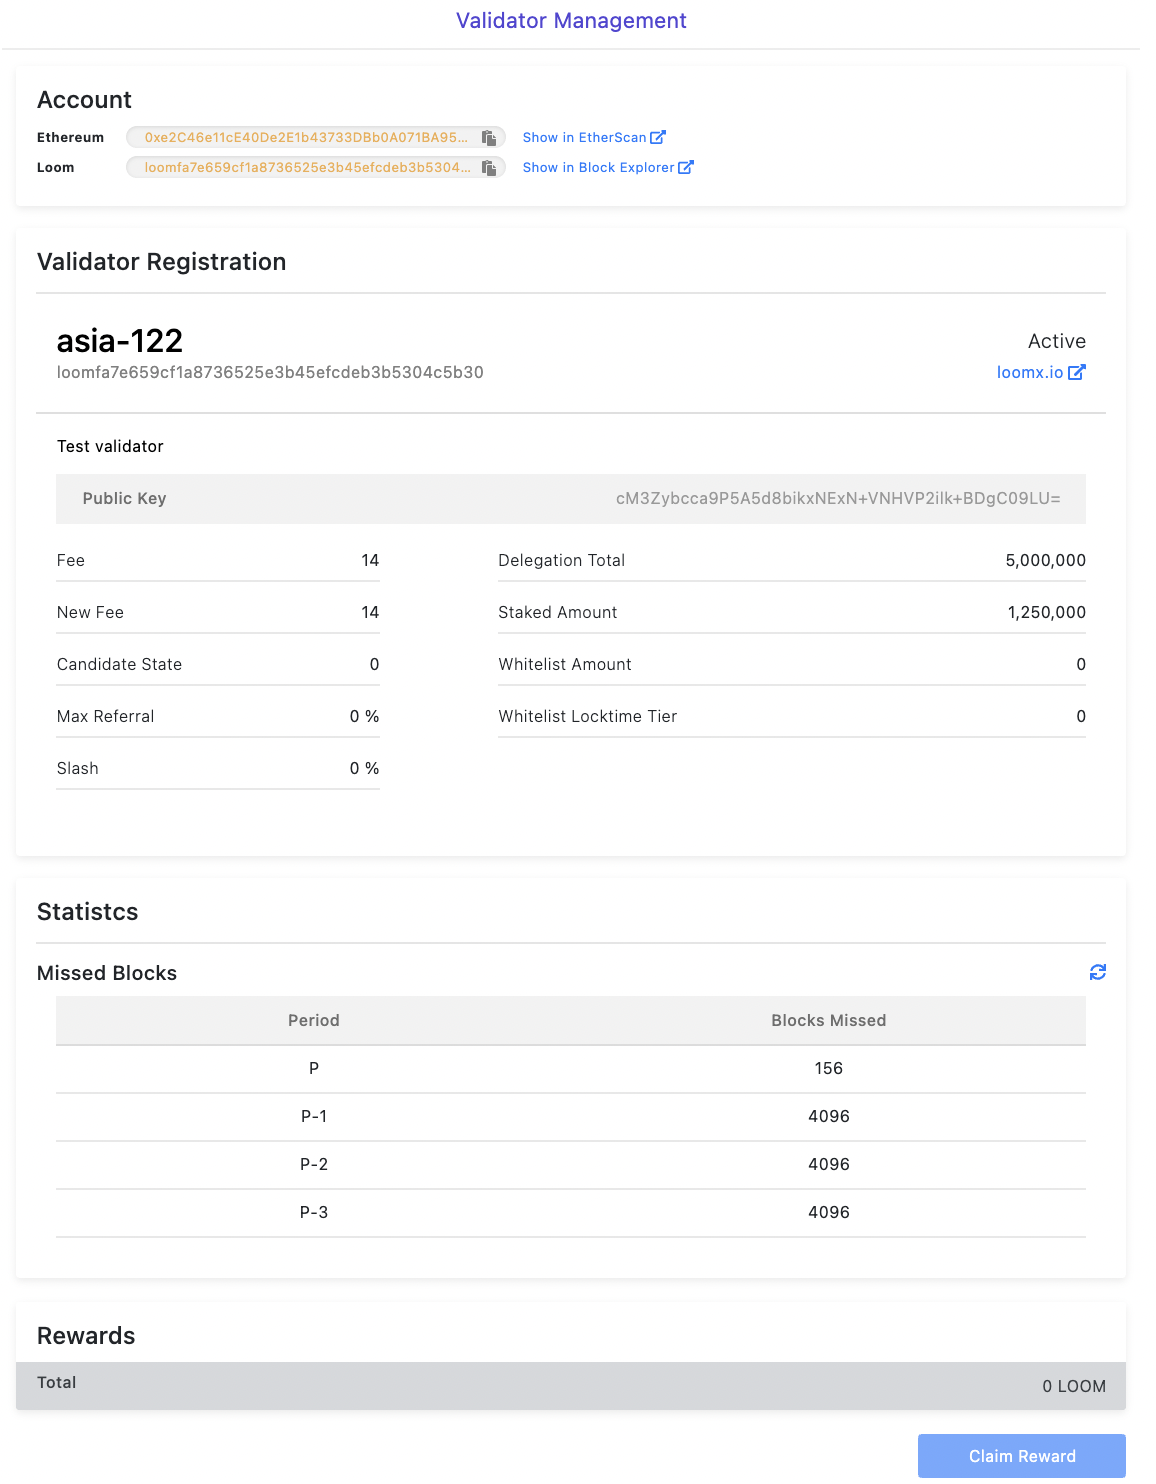
Task: Click the Active status label
Action: coord(1057,341)
